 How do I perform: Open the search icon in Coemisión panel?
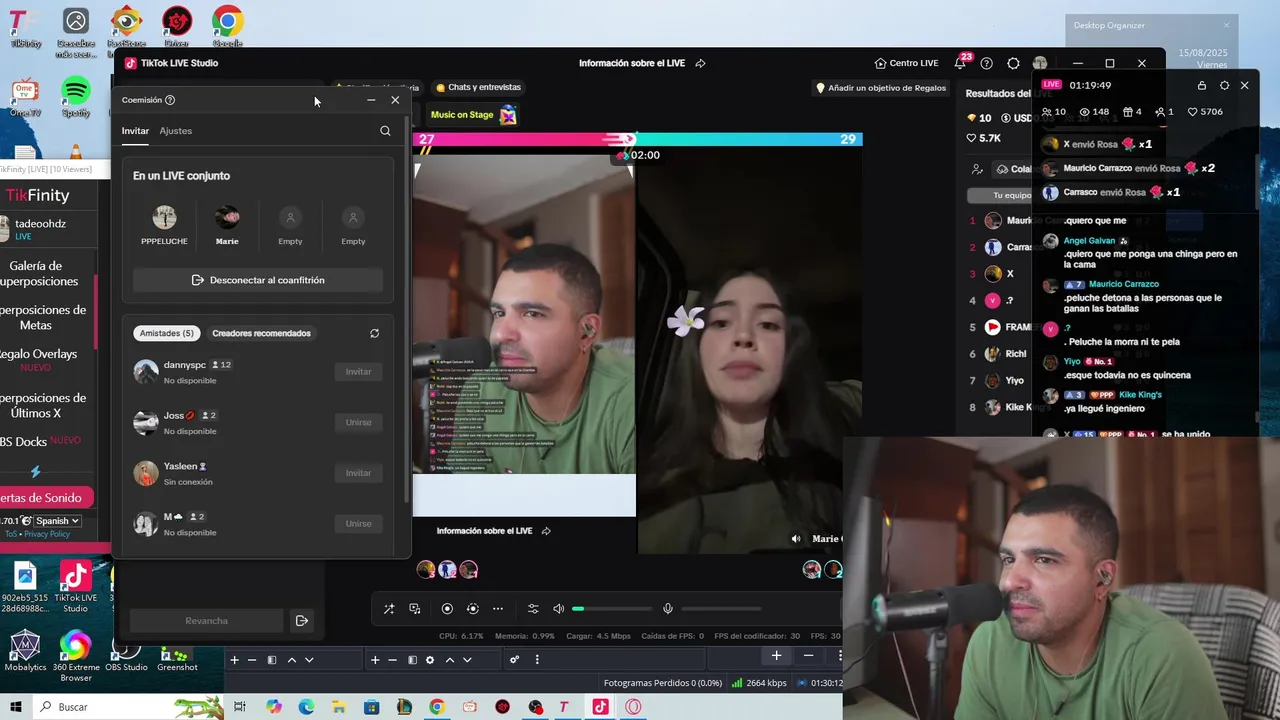click(x=385, y=131)
